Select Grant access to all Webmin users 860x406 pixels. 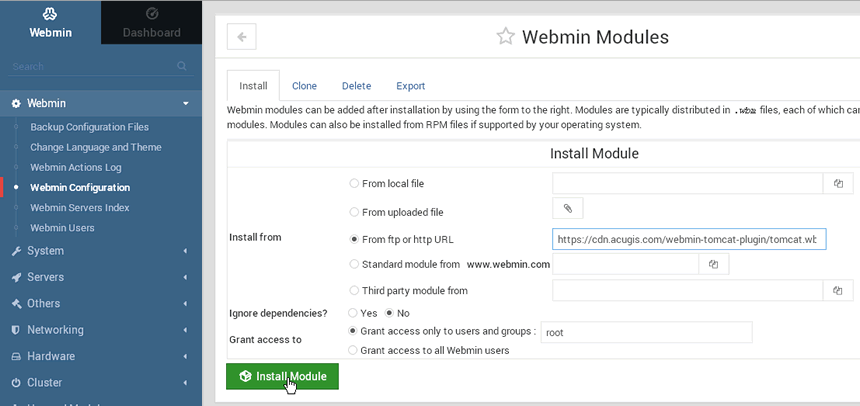pos(353,350)
